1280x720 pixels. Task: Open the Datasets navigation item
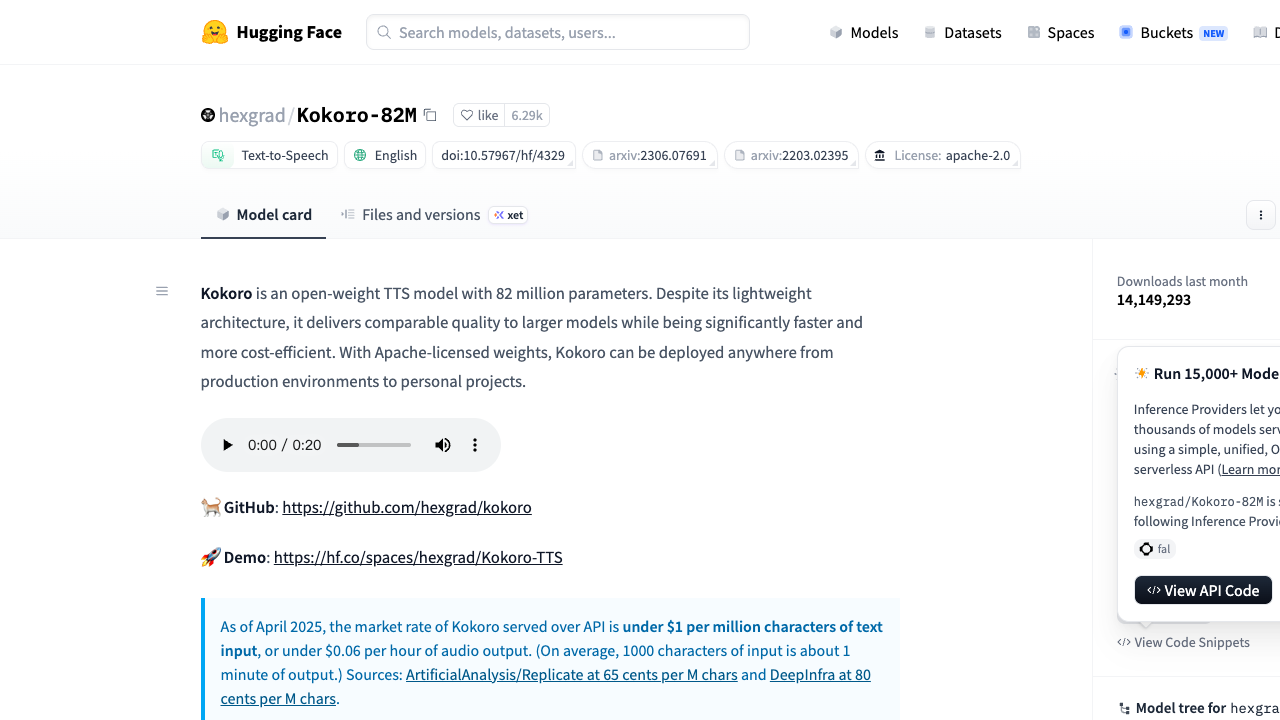[962, 32]
